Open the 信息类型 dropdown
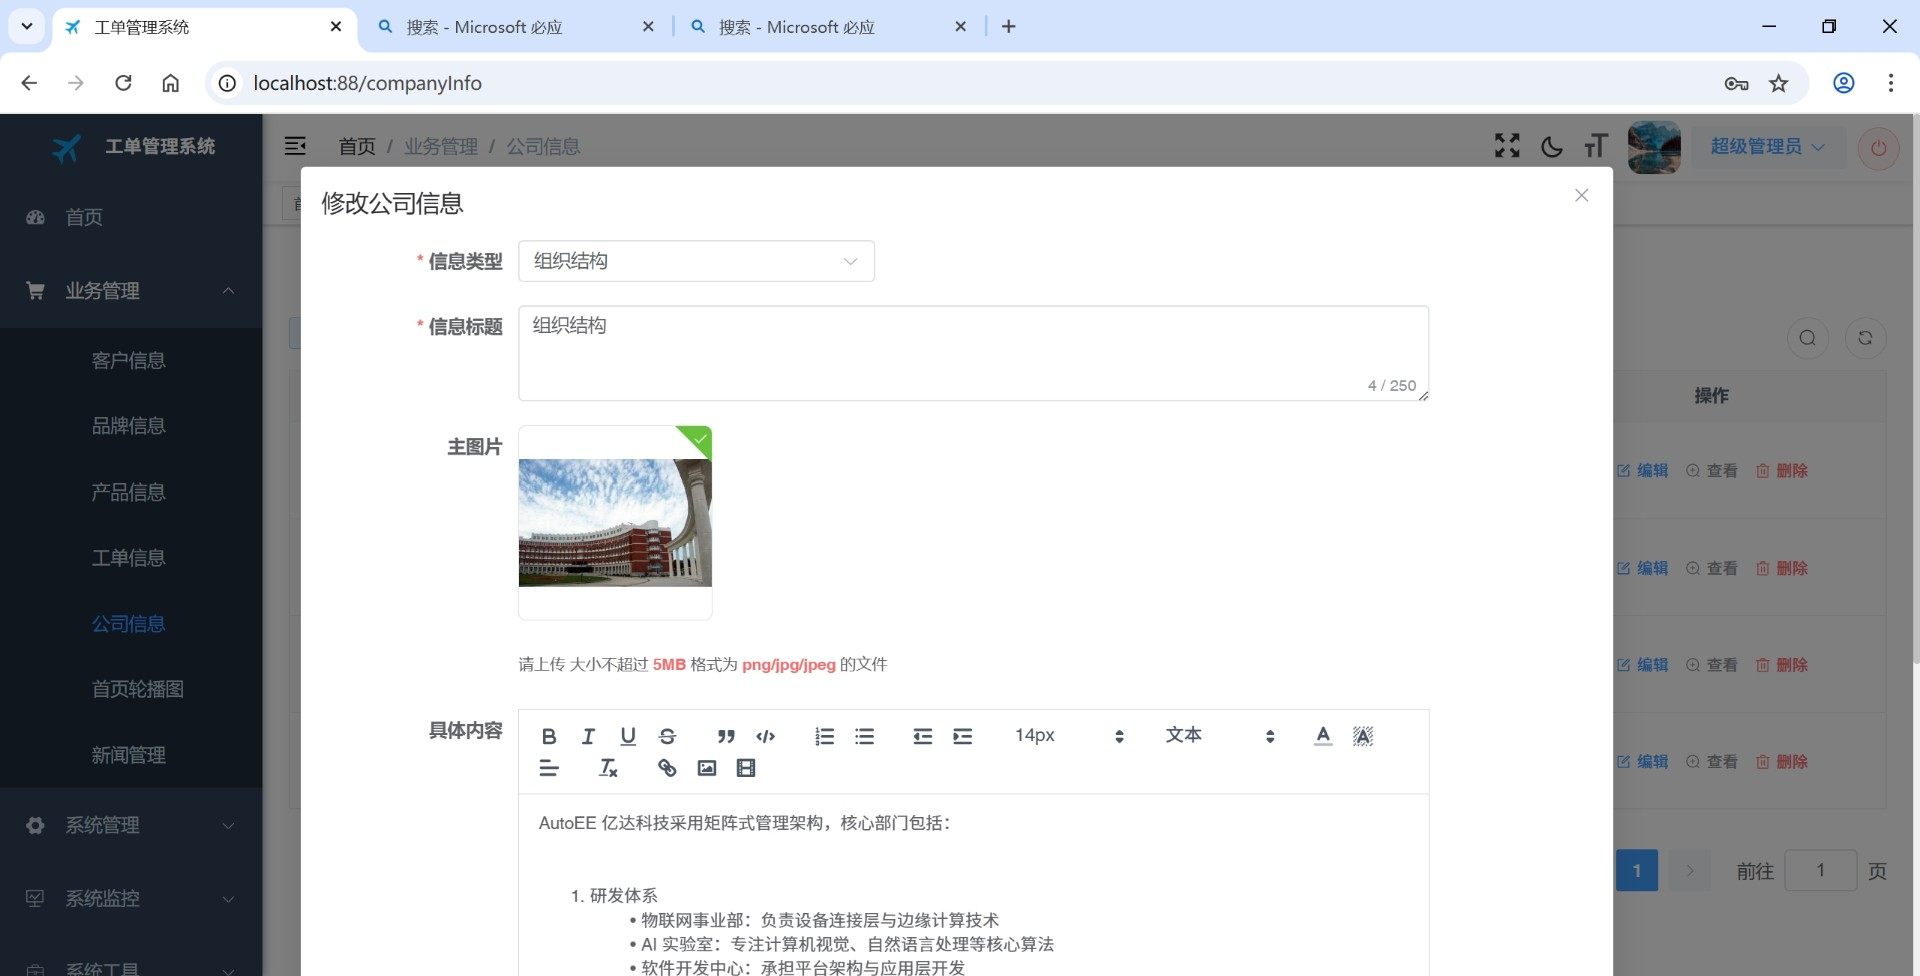Viewport: 1920px width, 976px height. [696, 261]
